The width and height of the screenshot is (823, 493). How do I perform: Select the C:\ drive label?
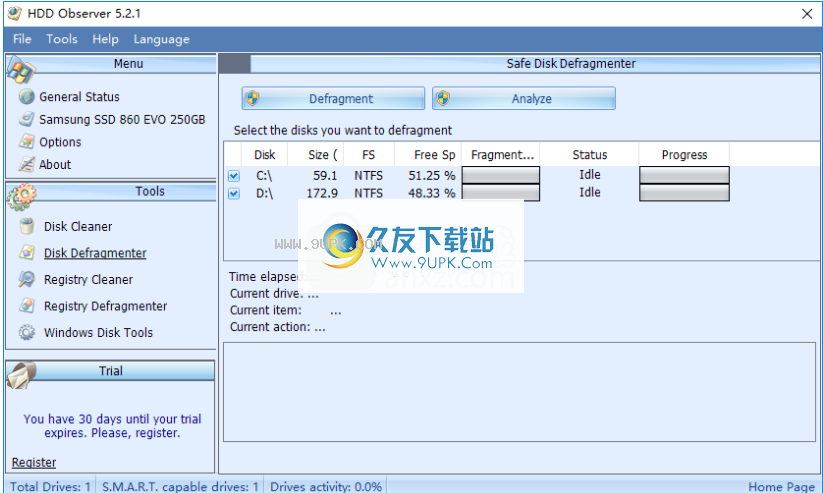264,175
